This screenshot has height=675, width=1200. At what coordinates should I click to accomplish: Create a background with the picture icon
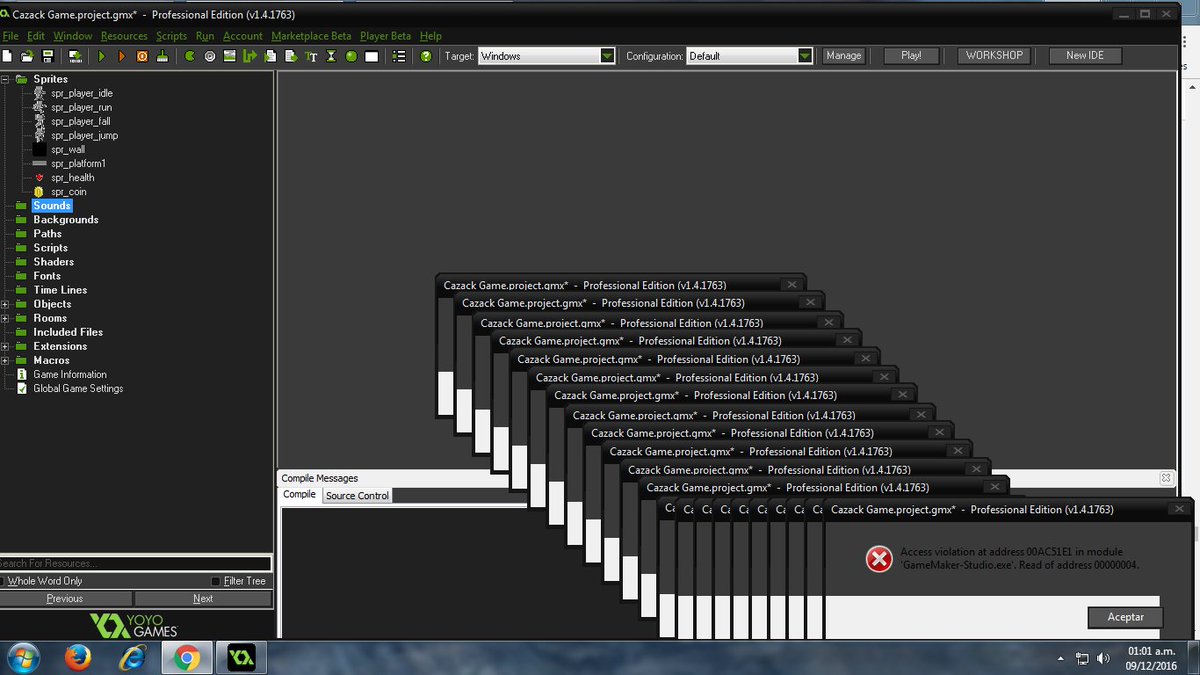click(230, 56)
